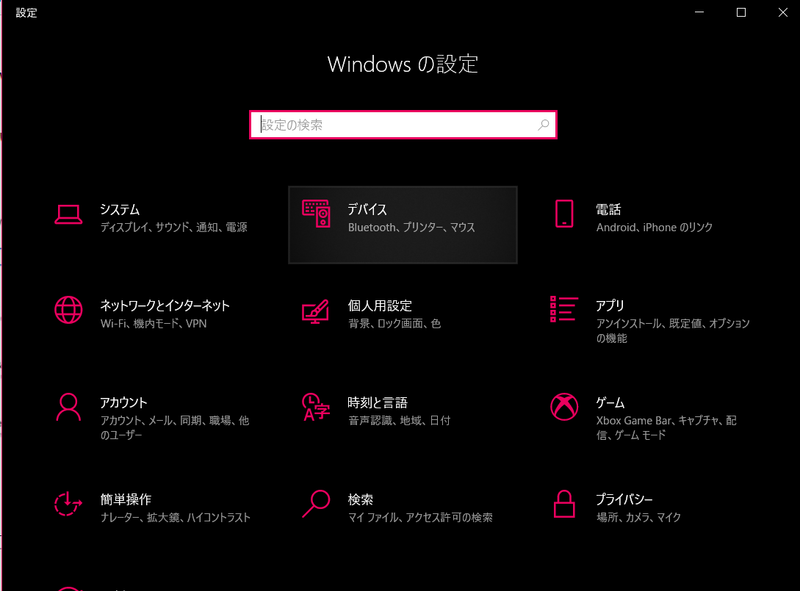Select the アカウント person icon

[68, 407]
